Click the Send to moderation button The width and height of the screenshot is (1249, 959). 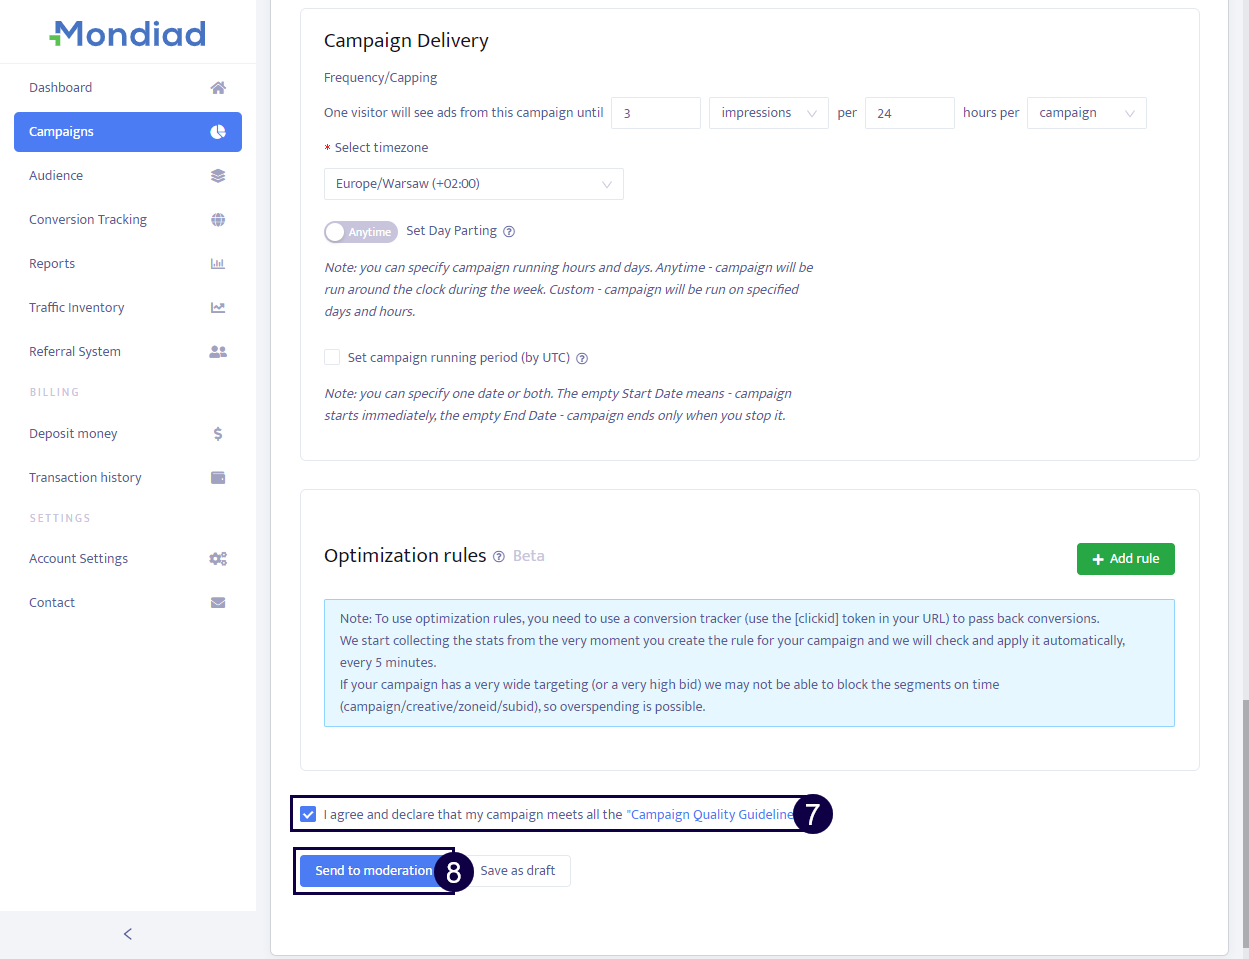tap(373, 871)
